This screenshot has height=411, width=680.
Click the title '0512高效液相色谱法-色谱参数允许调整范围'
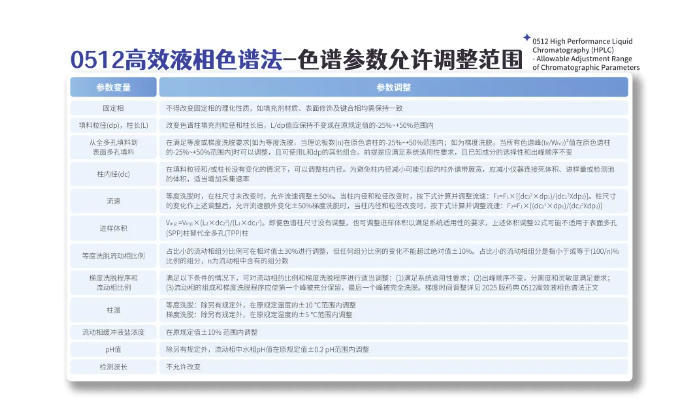[x=296, y=59]
